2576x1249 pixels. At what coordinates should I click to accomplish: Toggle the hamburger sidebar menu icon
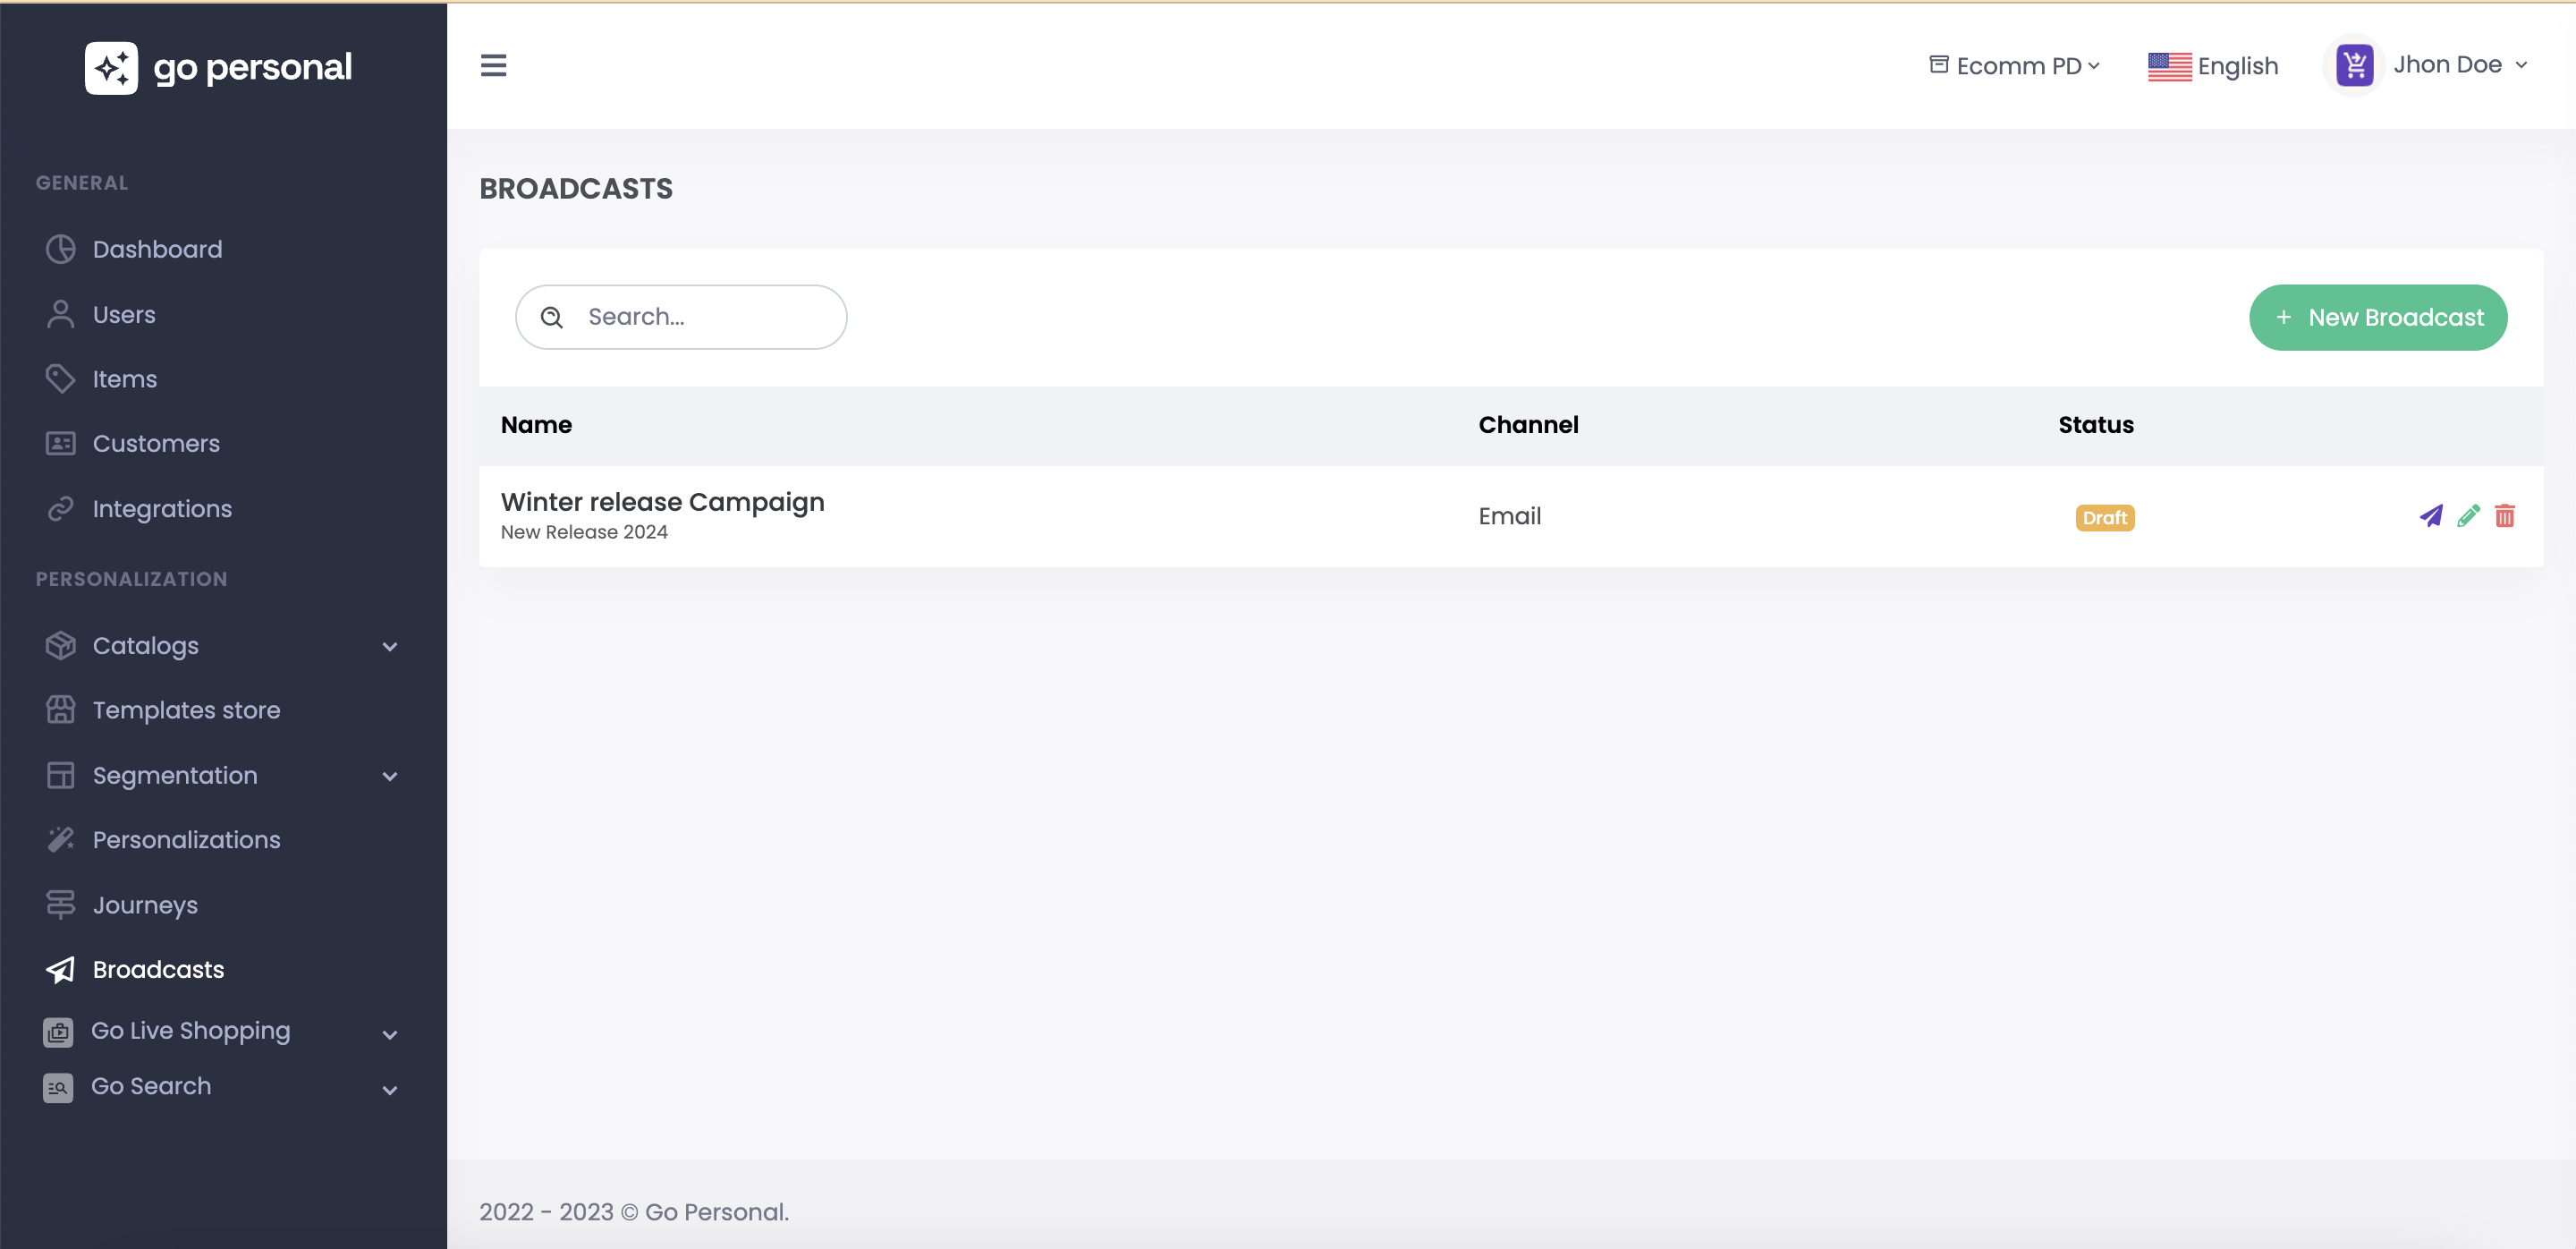tap(493, 66)
